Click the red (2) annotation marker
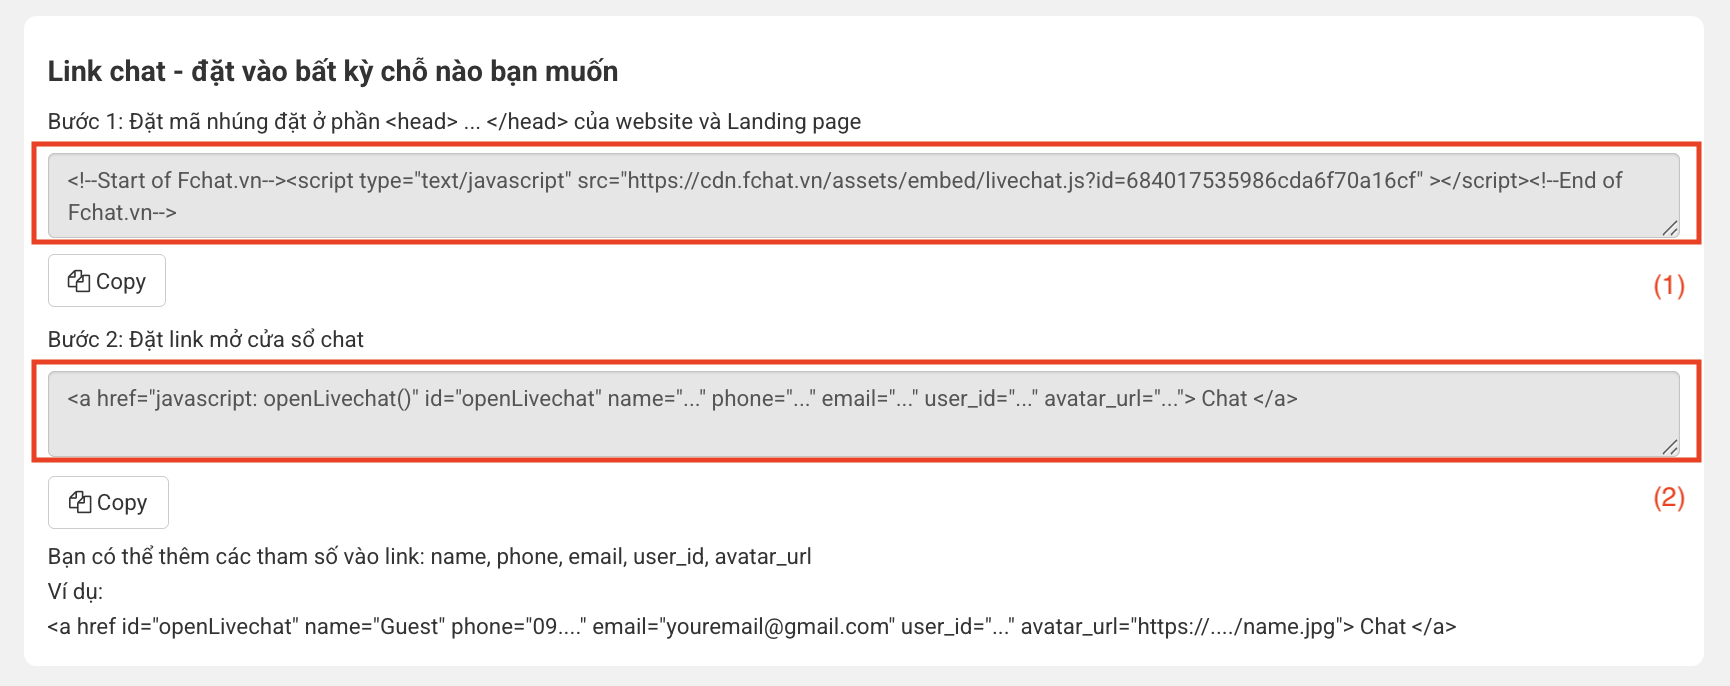Image resolution: width=1730 pixels, height=686 pixels. [x=1669, y=497]
